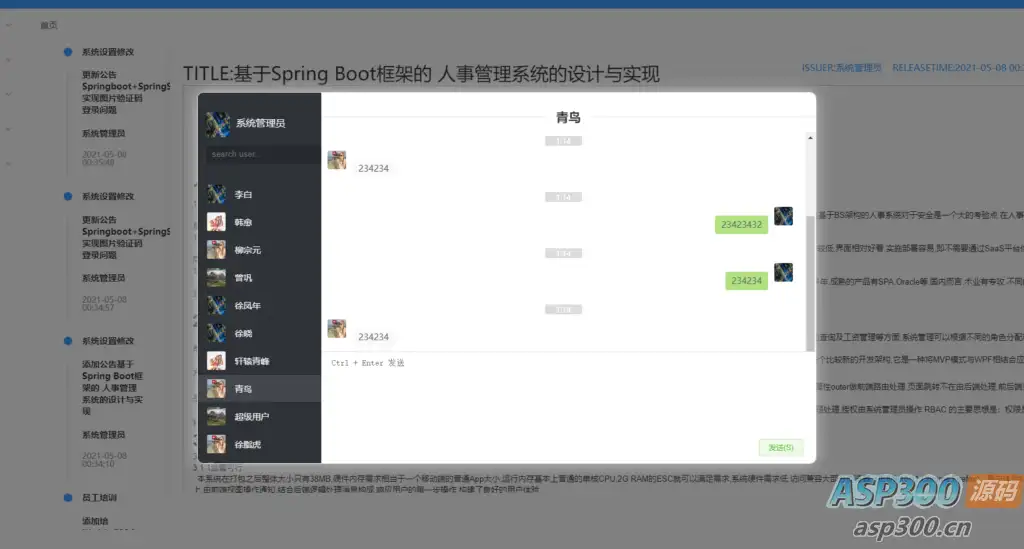The width and height of the screenshot is (1024, 549).
Task: Focus the search user field
Action: pyautogui.click(x=261, y=154)
